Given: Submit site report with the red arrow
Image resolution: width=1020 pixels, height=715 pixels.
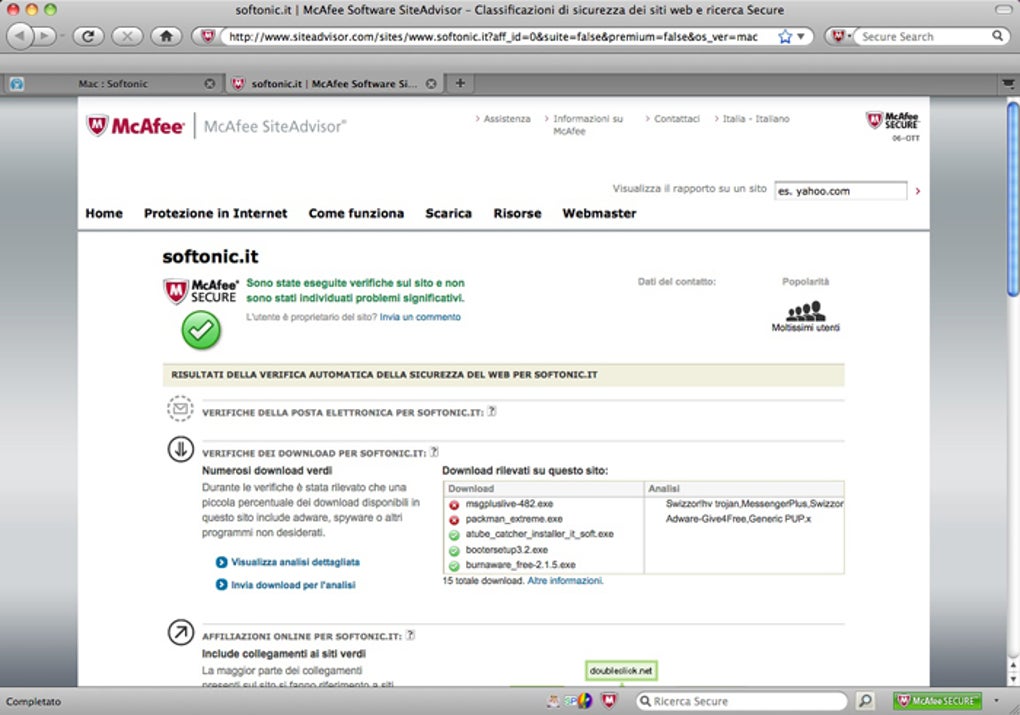Looking at the screenshot, I should pos(918,191).
